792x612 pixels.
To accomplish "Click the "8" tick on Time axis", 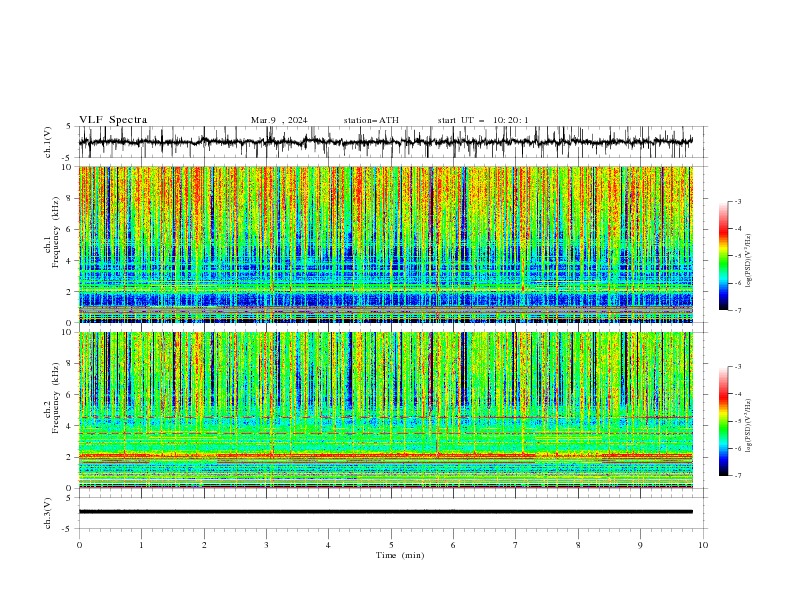I will 578,545.
